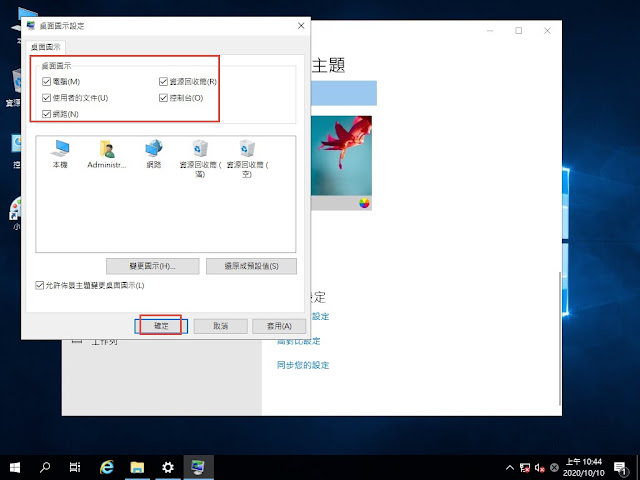Open the Windows Start menu
This screenshot has width=640, height=480.
point(15,467)
